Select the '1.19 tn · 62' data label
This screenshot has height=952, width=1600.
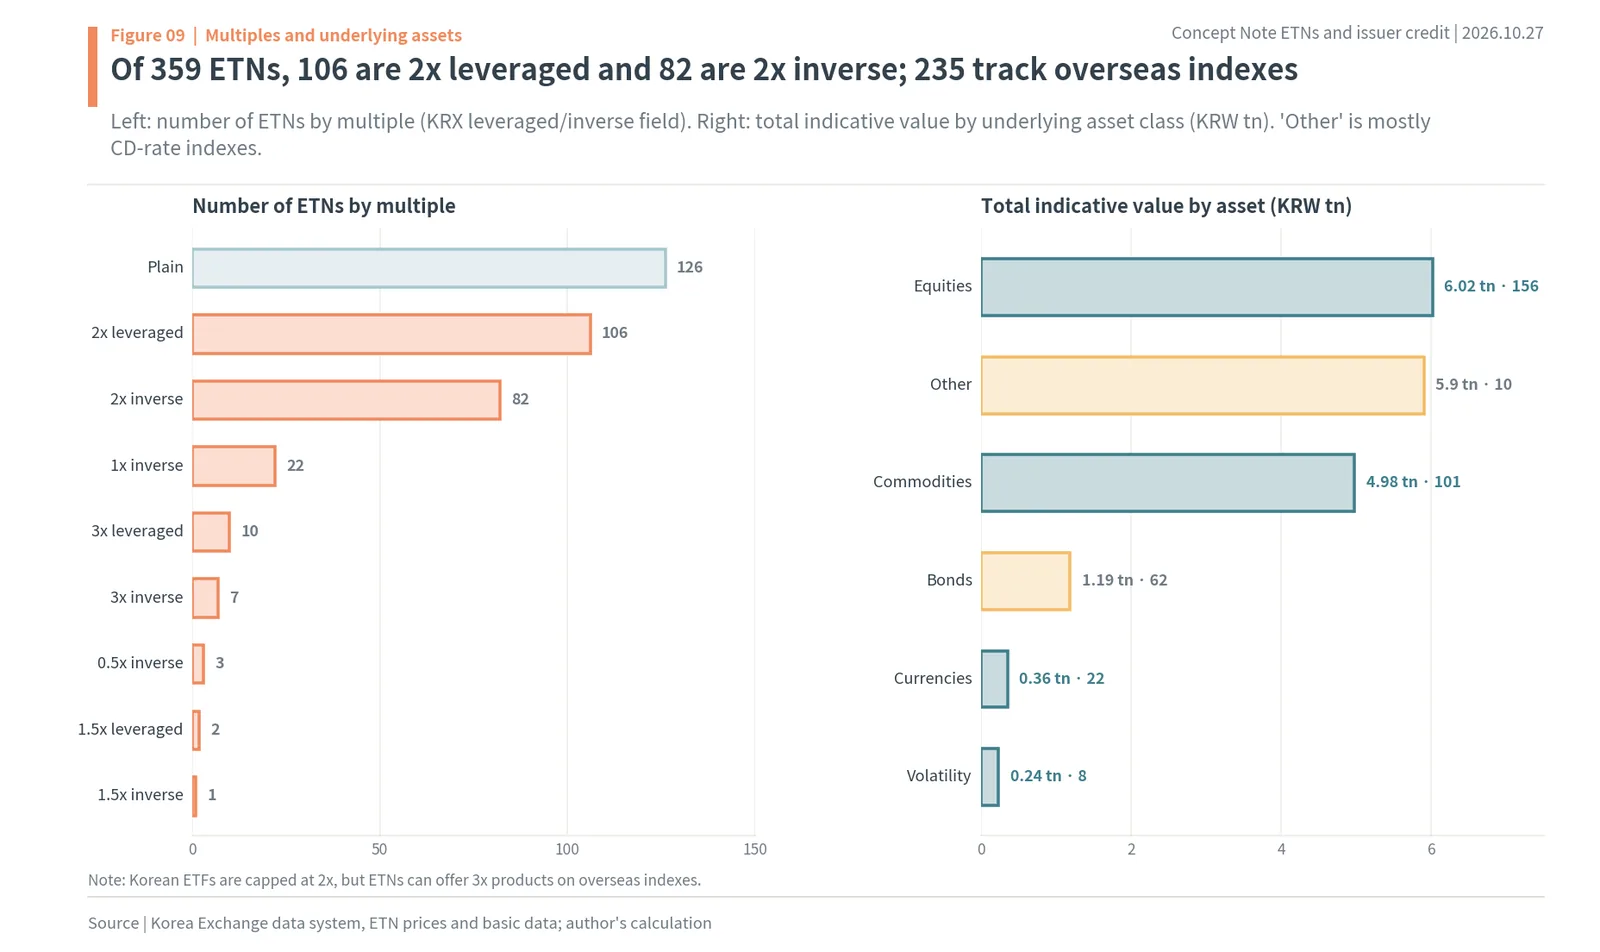click(x=1125, y=580)
